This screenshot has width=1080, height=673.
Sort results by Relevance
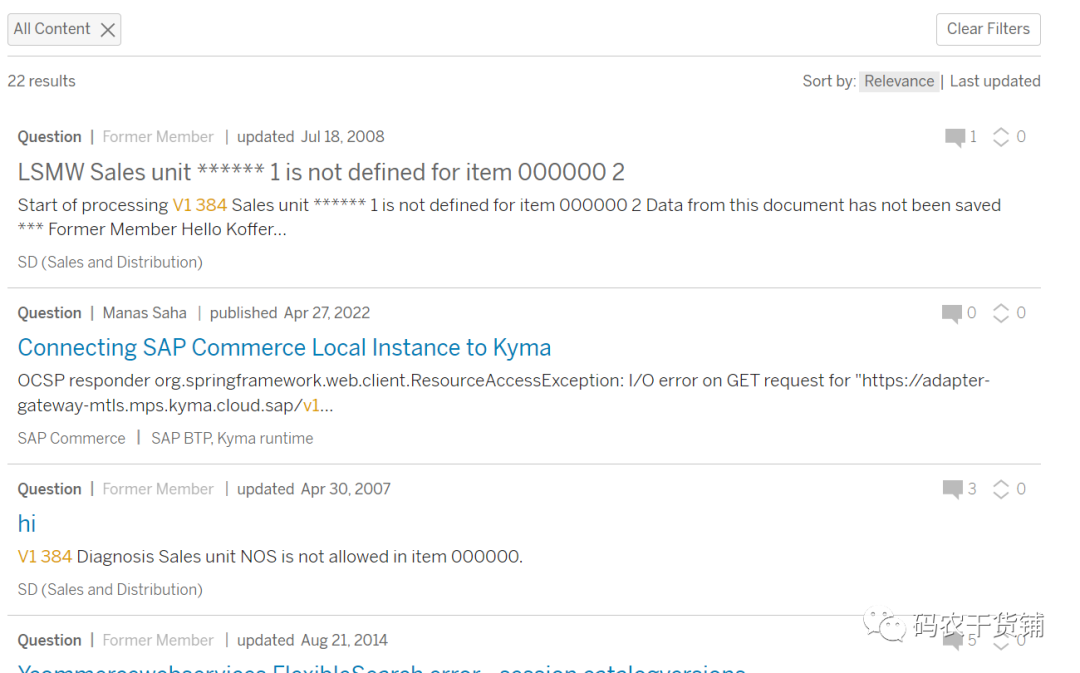(x=898, y=81)
